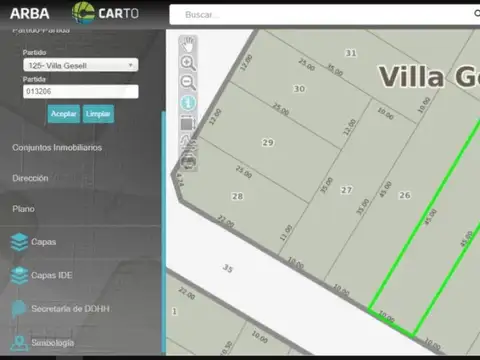Click the CARTO globe logo

tap(83, 13)
